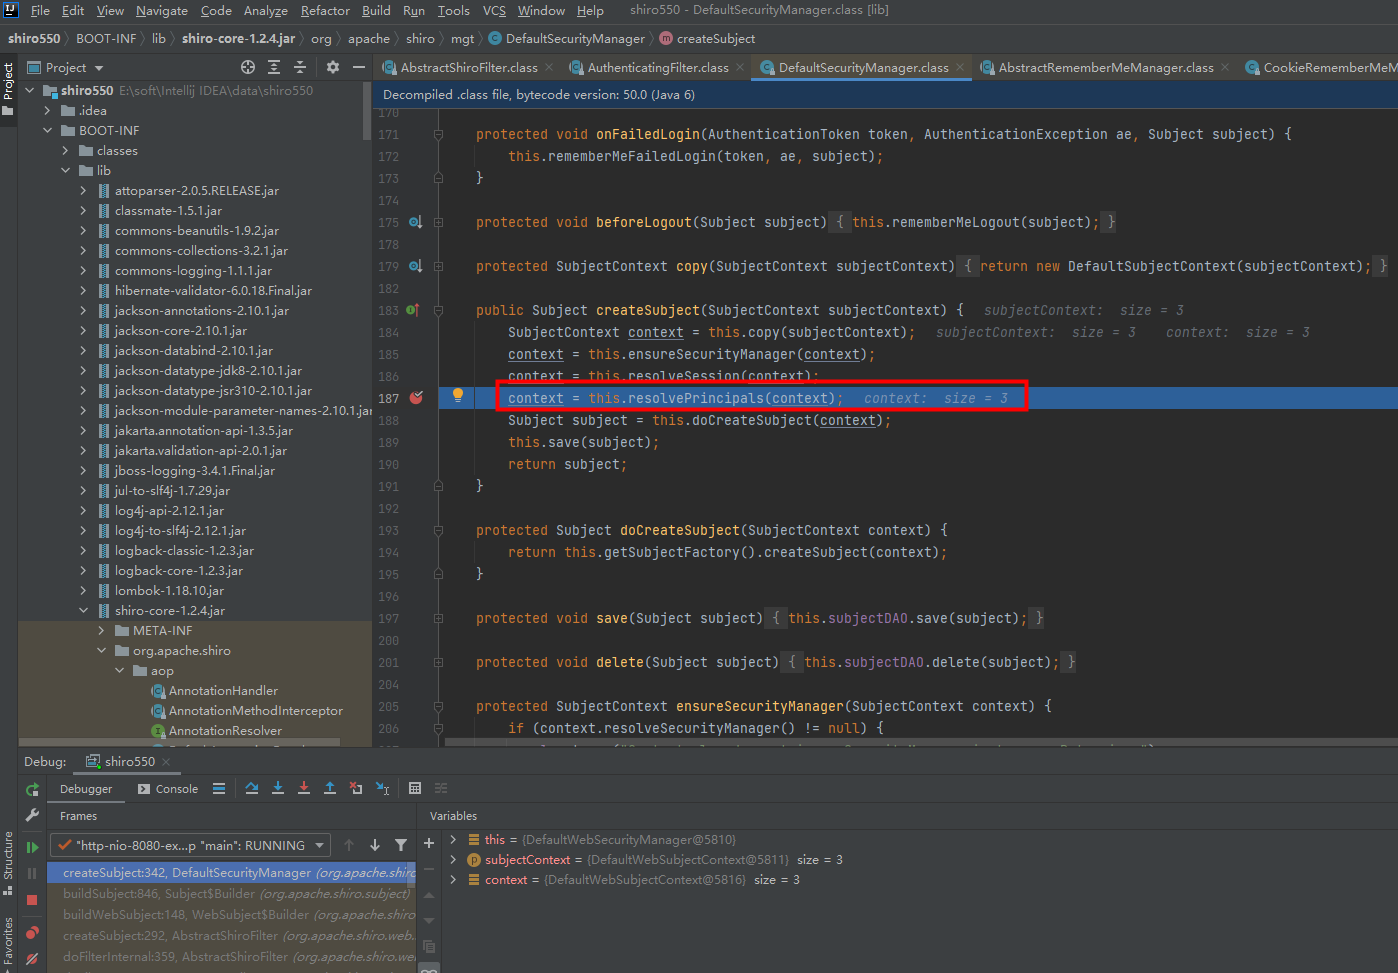Click Step Into blue down-arrow icon
The image size is (1398, 973).
278,789
